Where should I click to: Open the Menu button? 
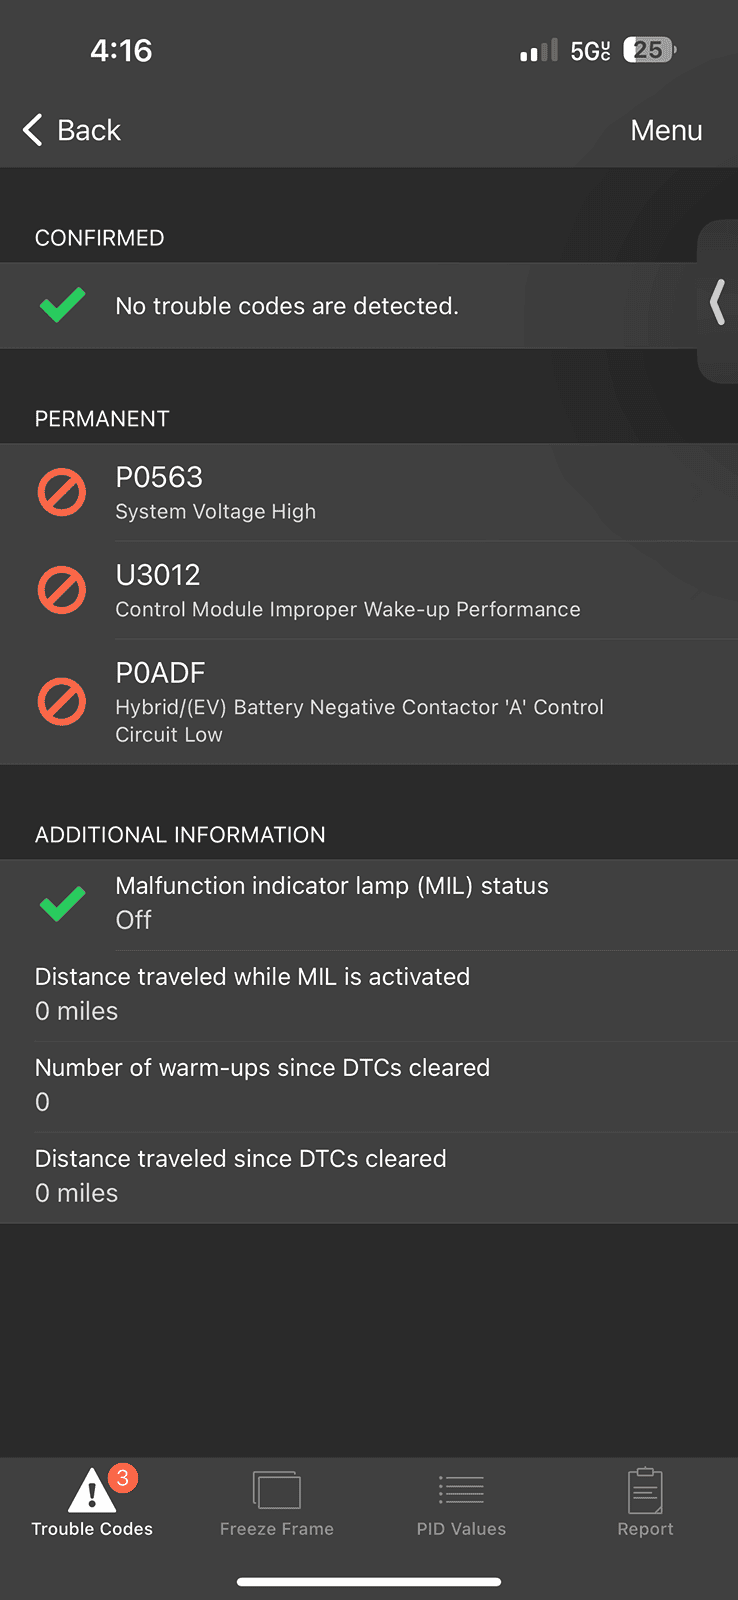pyautogui.click(x=666, y=130)
